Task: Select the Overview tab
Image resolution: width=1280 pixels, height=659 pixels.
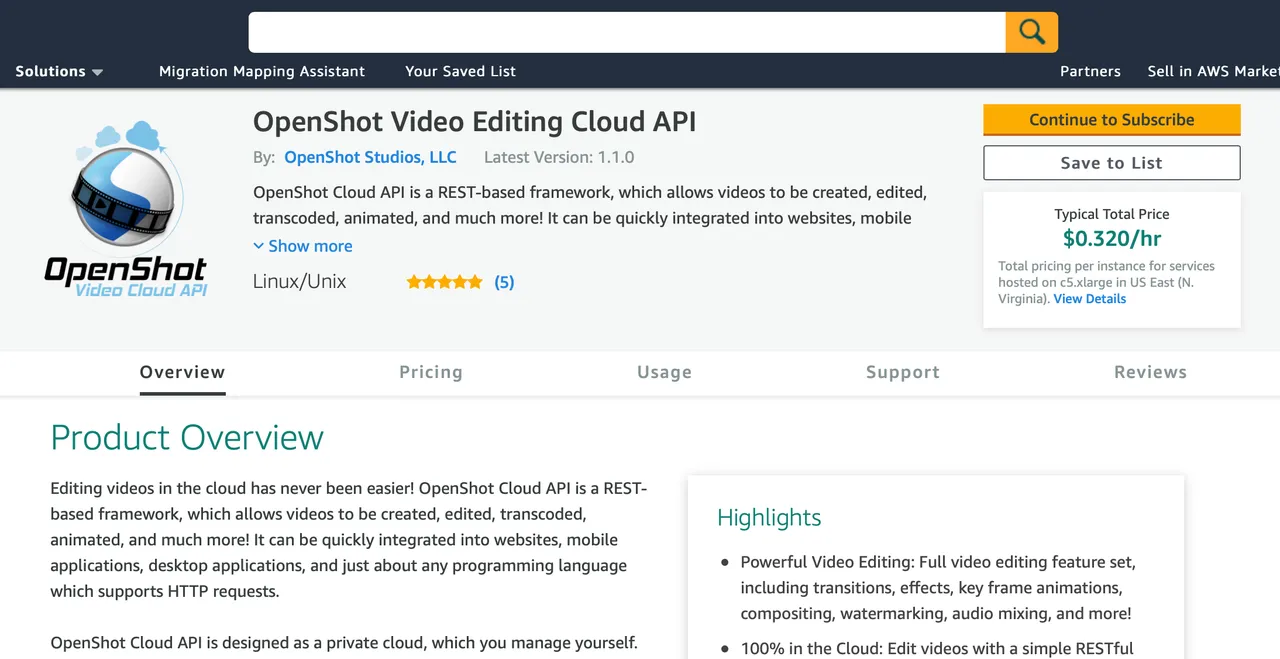Action: [x=182, y=372]
